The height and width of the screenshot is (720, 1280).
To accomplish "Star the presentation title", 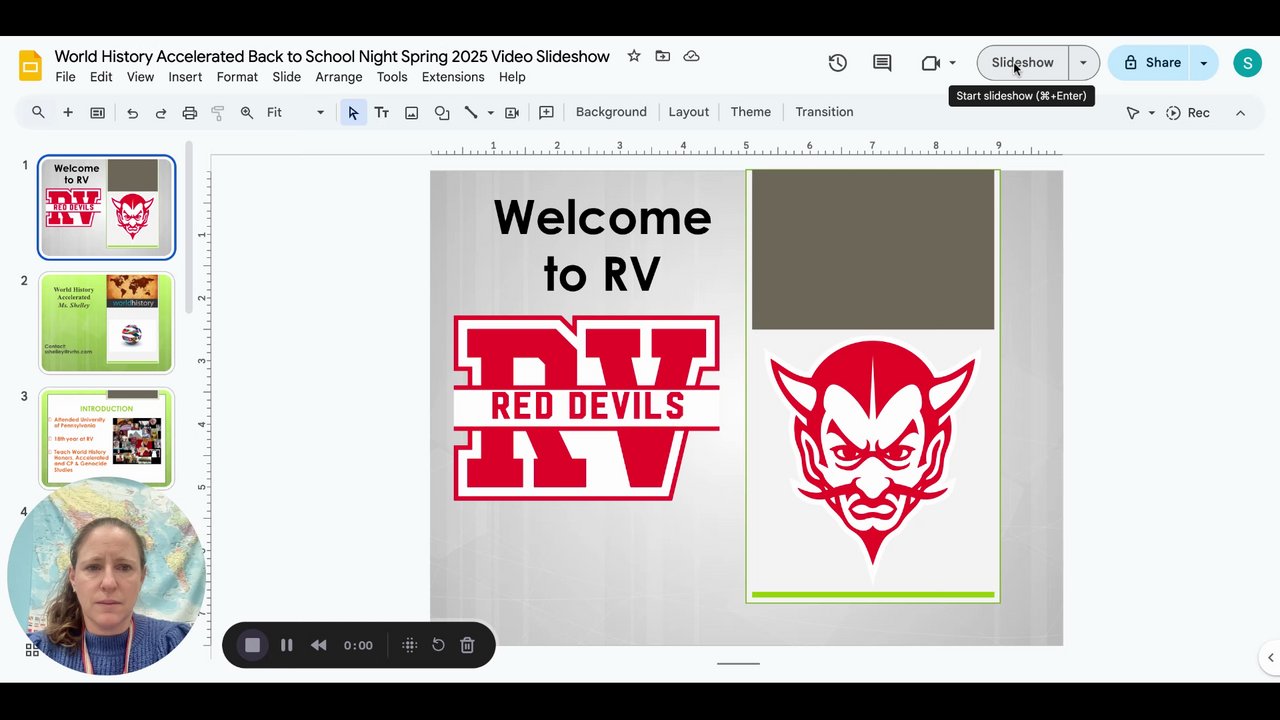I will 634,56.
